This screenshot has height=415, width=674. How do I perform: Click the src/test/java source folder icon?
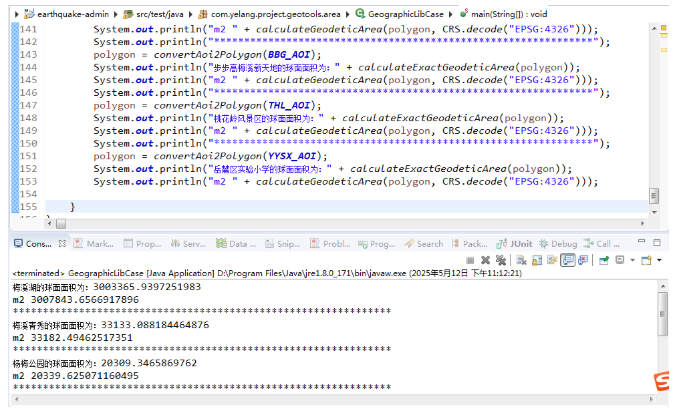(x=128, y=14)
